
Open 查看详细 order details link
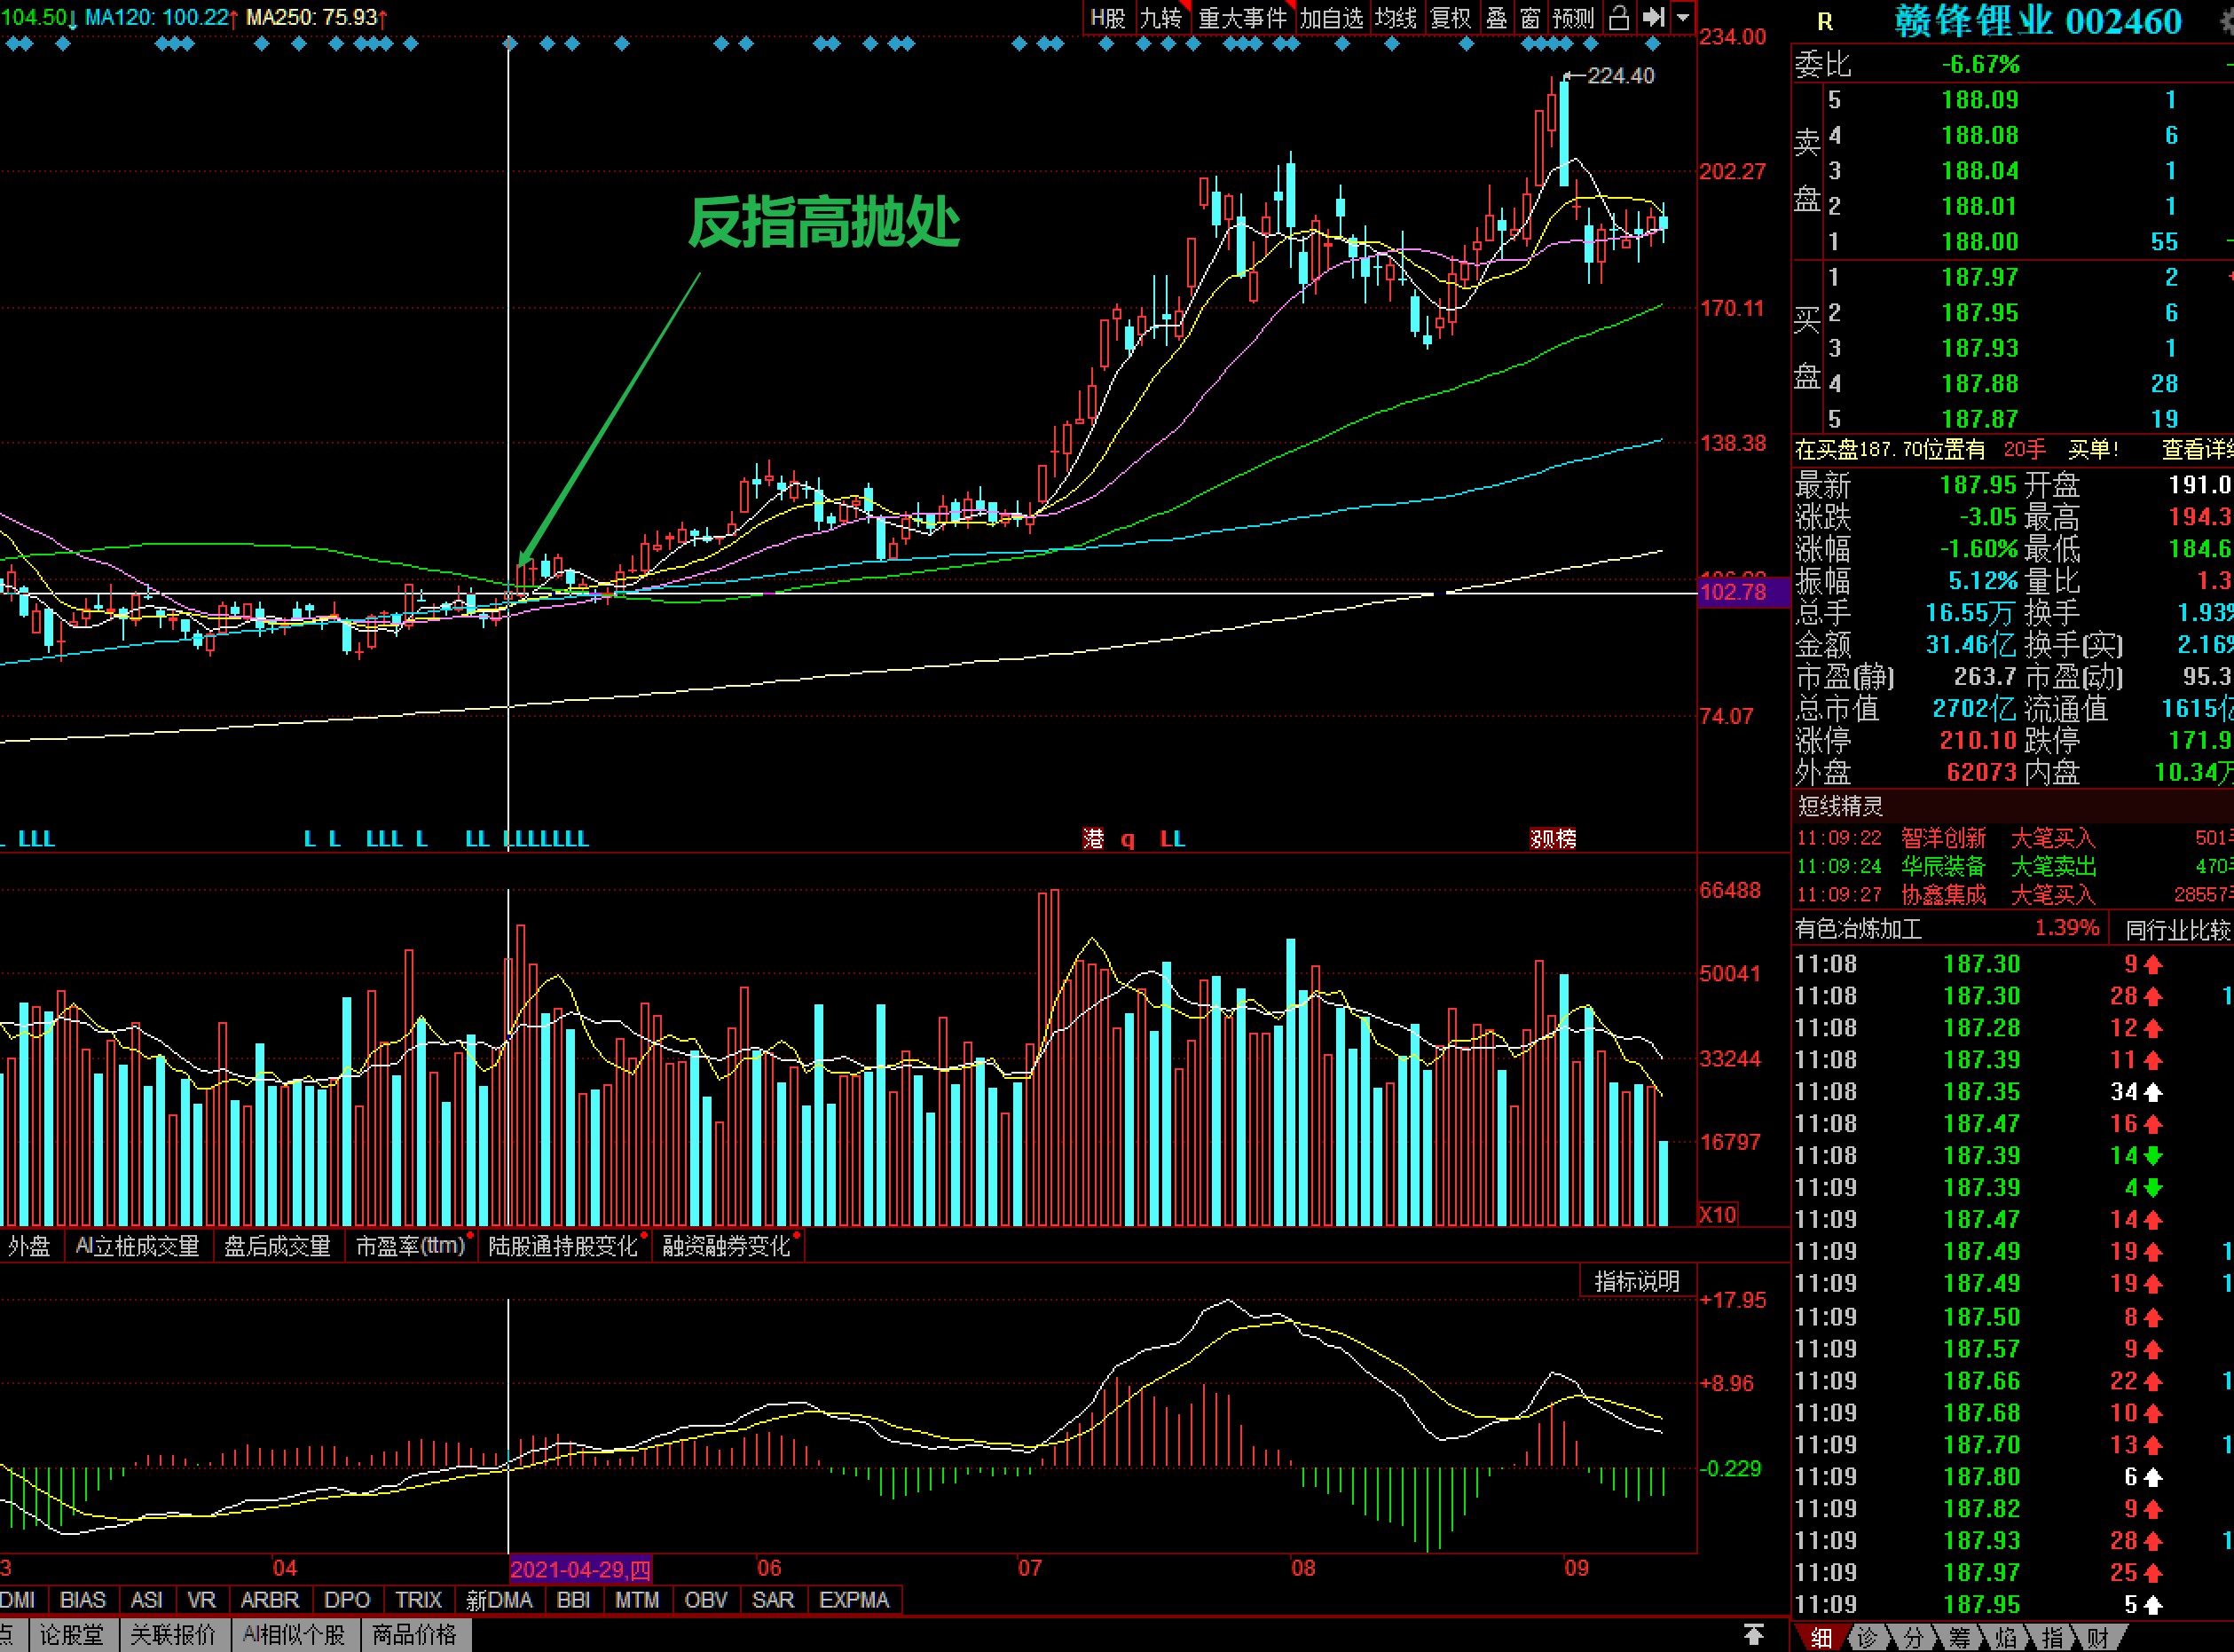(x=2195, y=450)
